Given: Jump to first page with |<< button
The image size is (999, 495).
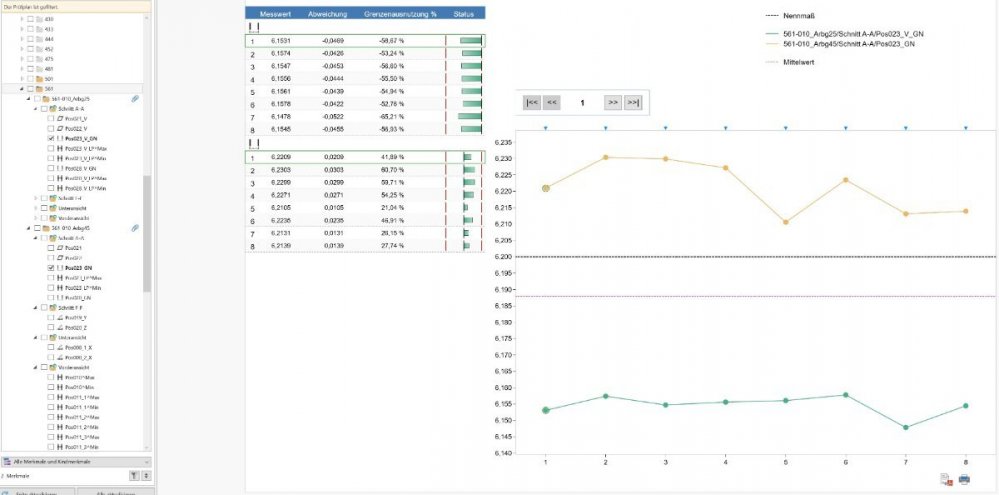Looking at the screenshot, I should 532,102.
